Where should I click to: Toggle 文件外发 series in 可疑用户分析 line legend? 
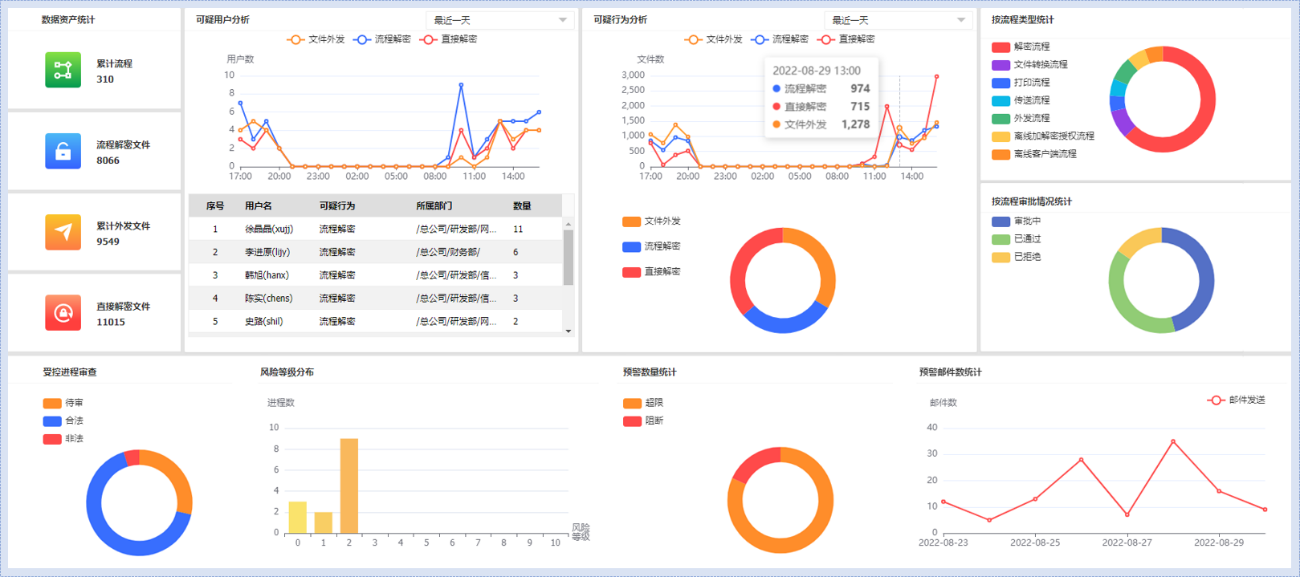[x=316, y=39]
